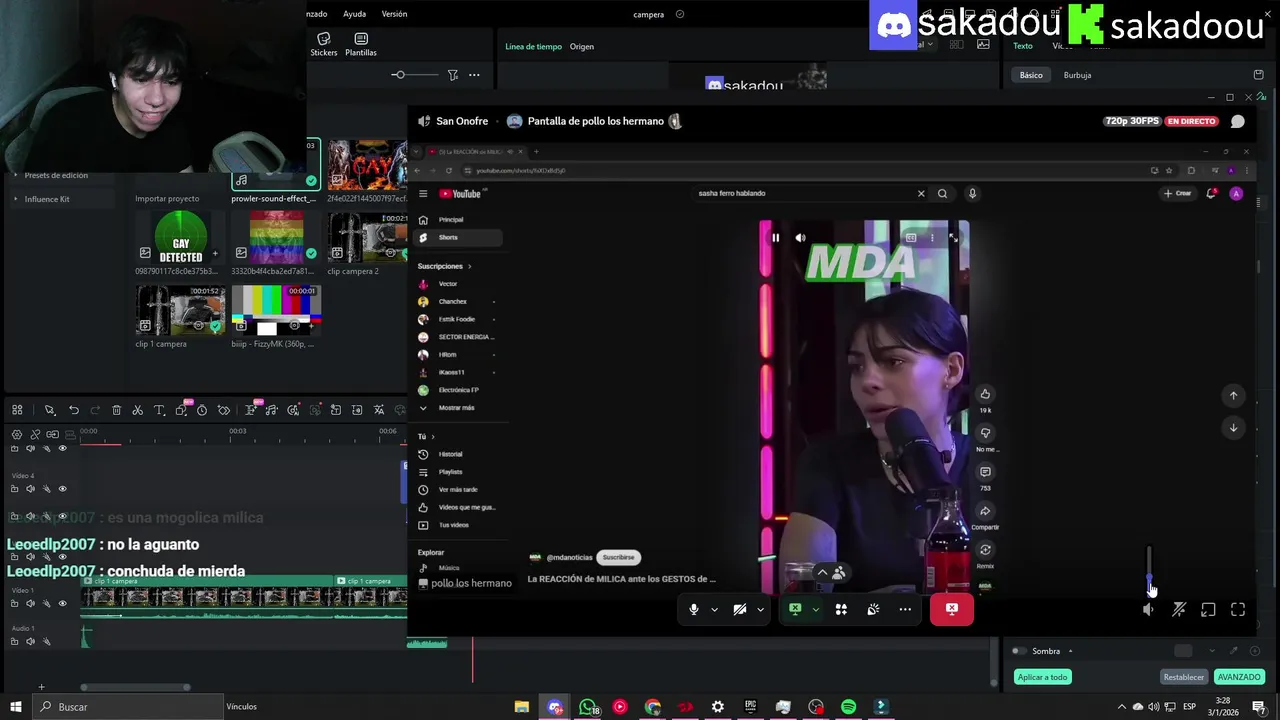Viewport: 1280px width, 720px height.
Task: Open the auto-link icon in timeline header
Action: [x=35, y=434]
